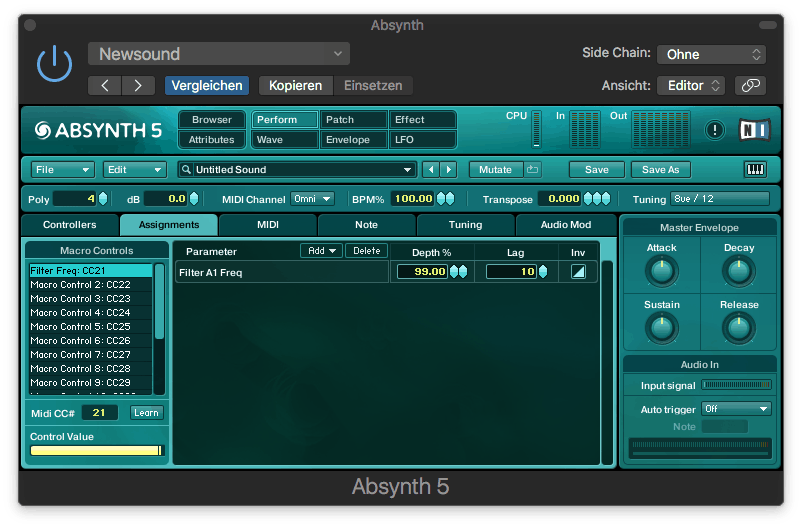
Task: Click the dice icon beside Mutate
Action: [x=533, y=170]
